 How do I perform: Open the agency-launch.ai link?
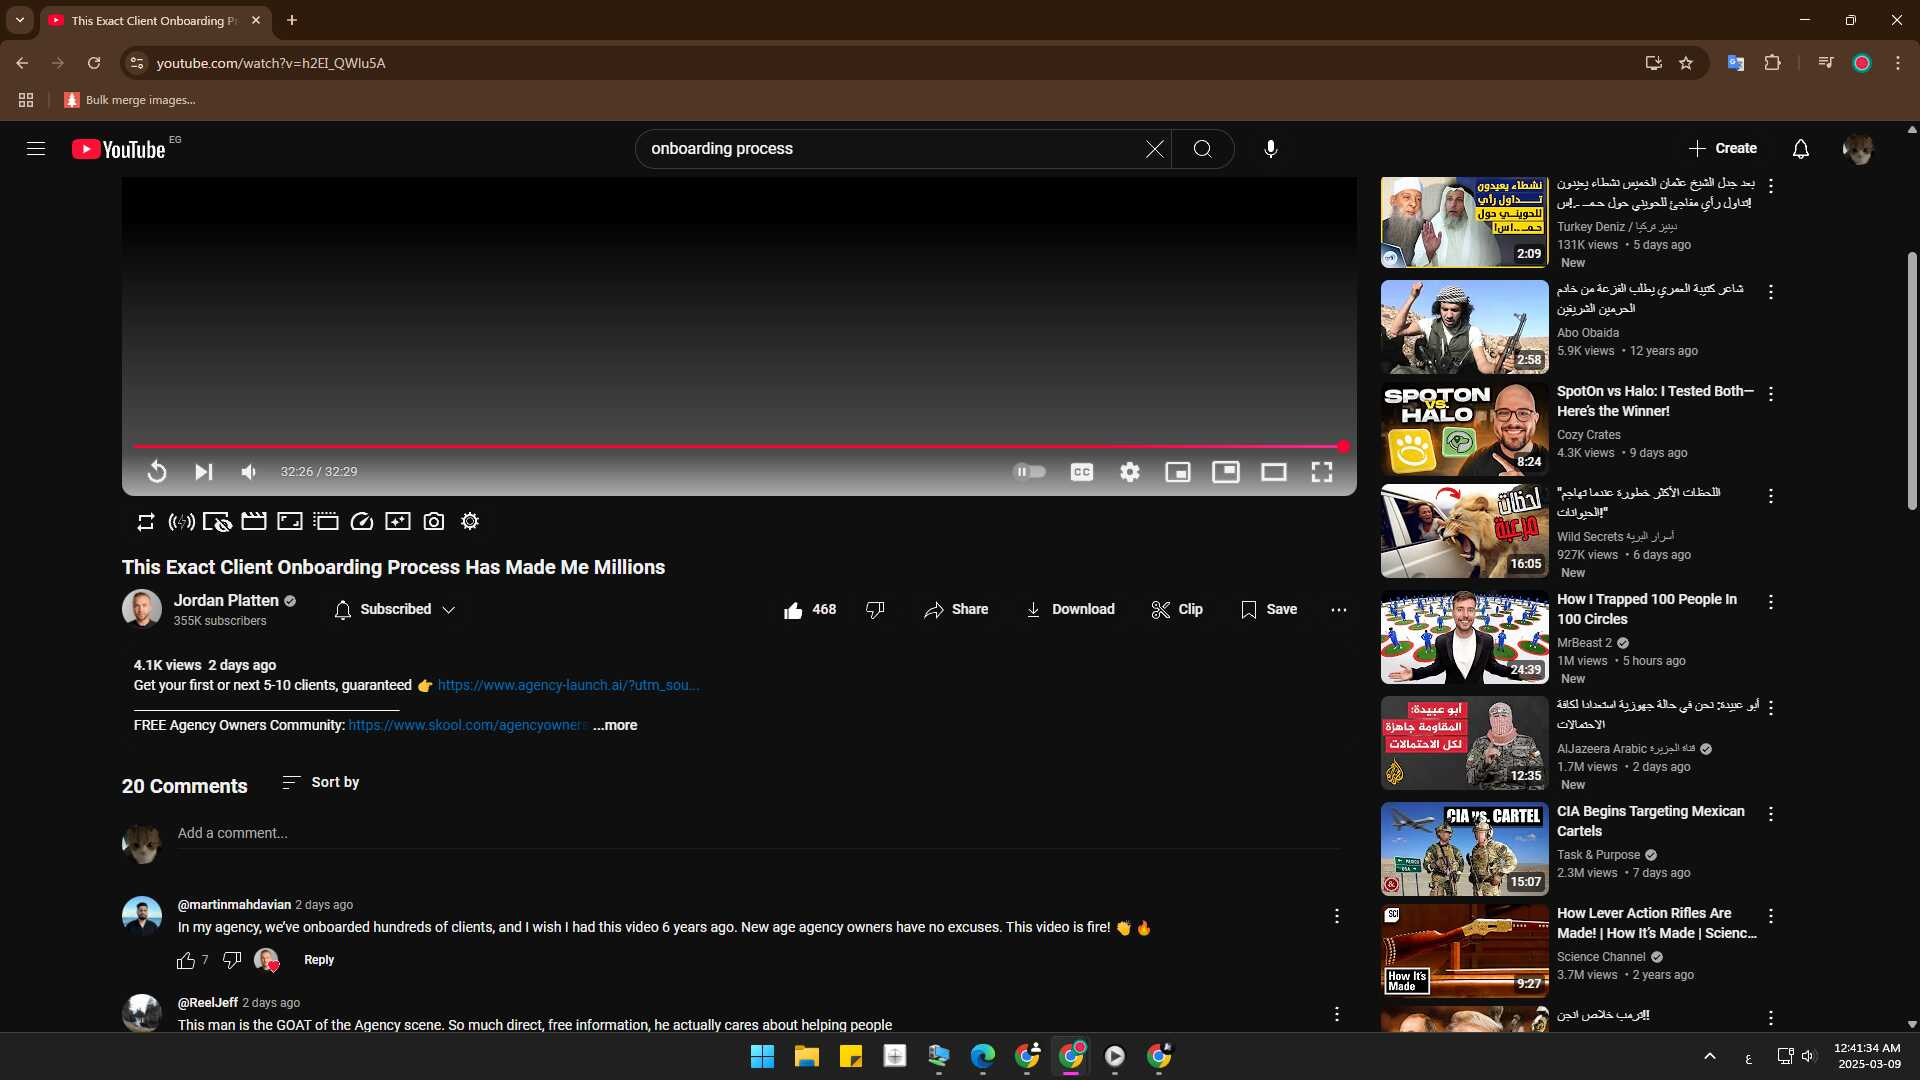(567, 686)
